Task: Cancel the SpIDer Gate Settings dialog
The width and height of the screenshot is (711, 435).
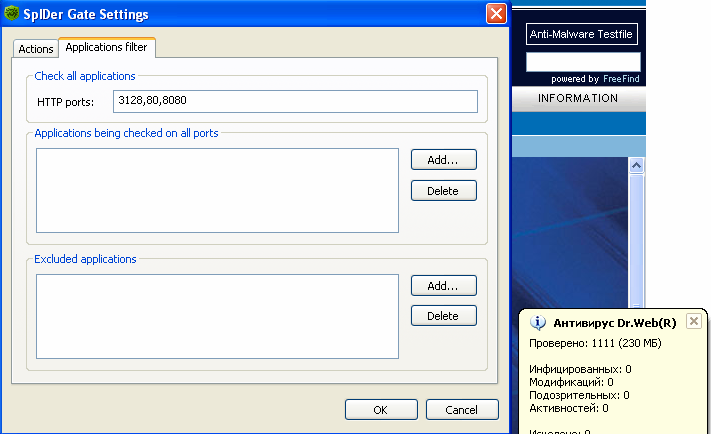Action: [x=462, y=410]
